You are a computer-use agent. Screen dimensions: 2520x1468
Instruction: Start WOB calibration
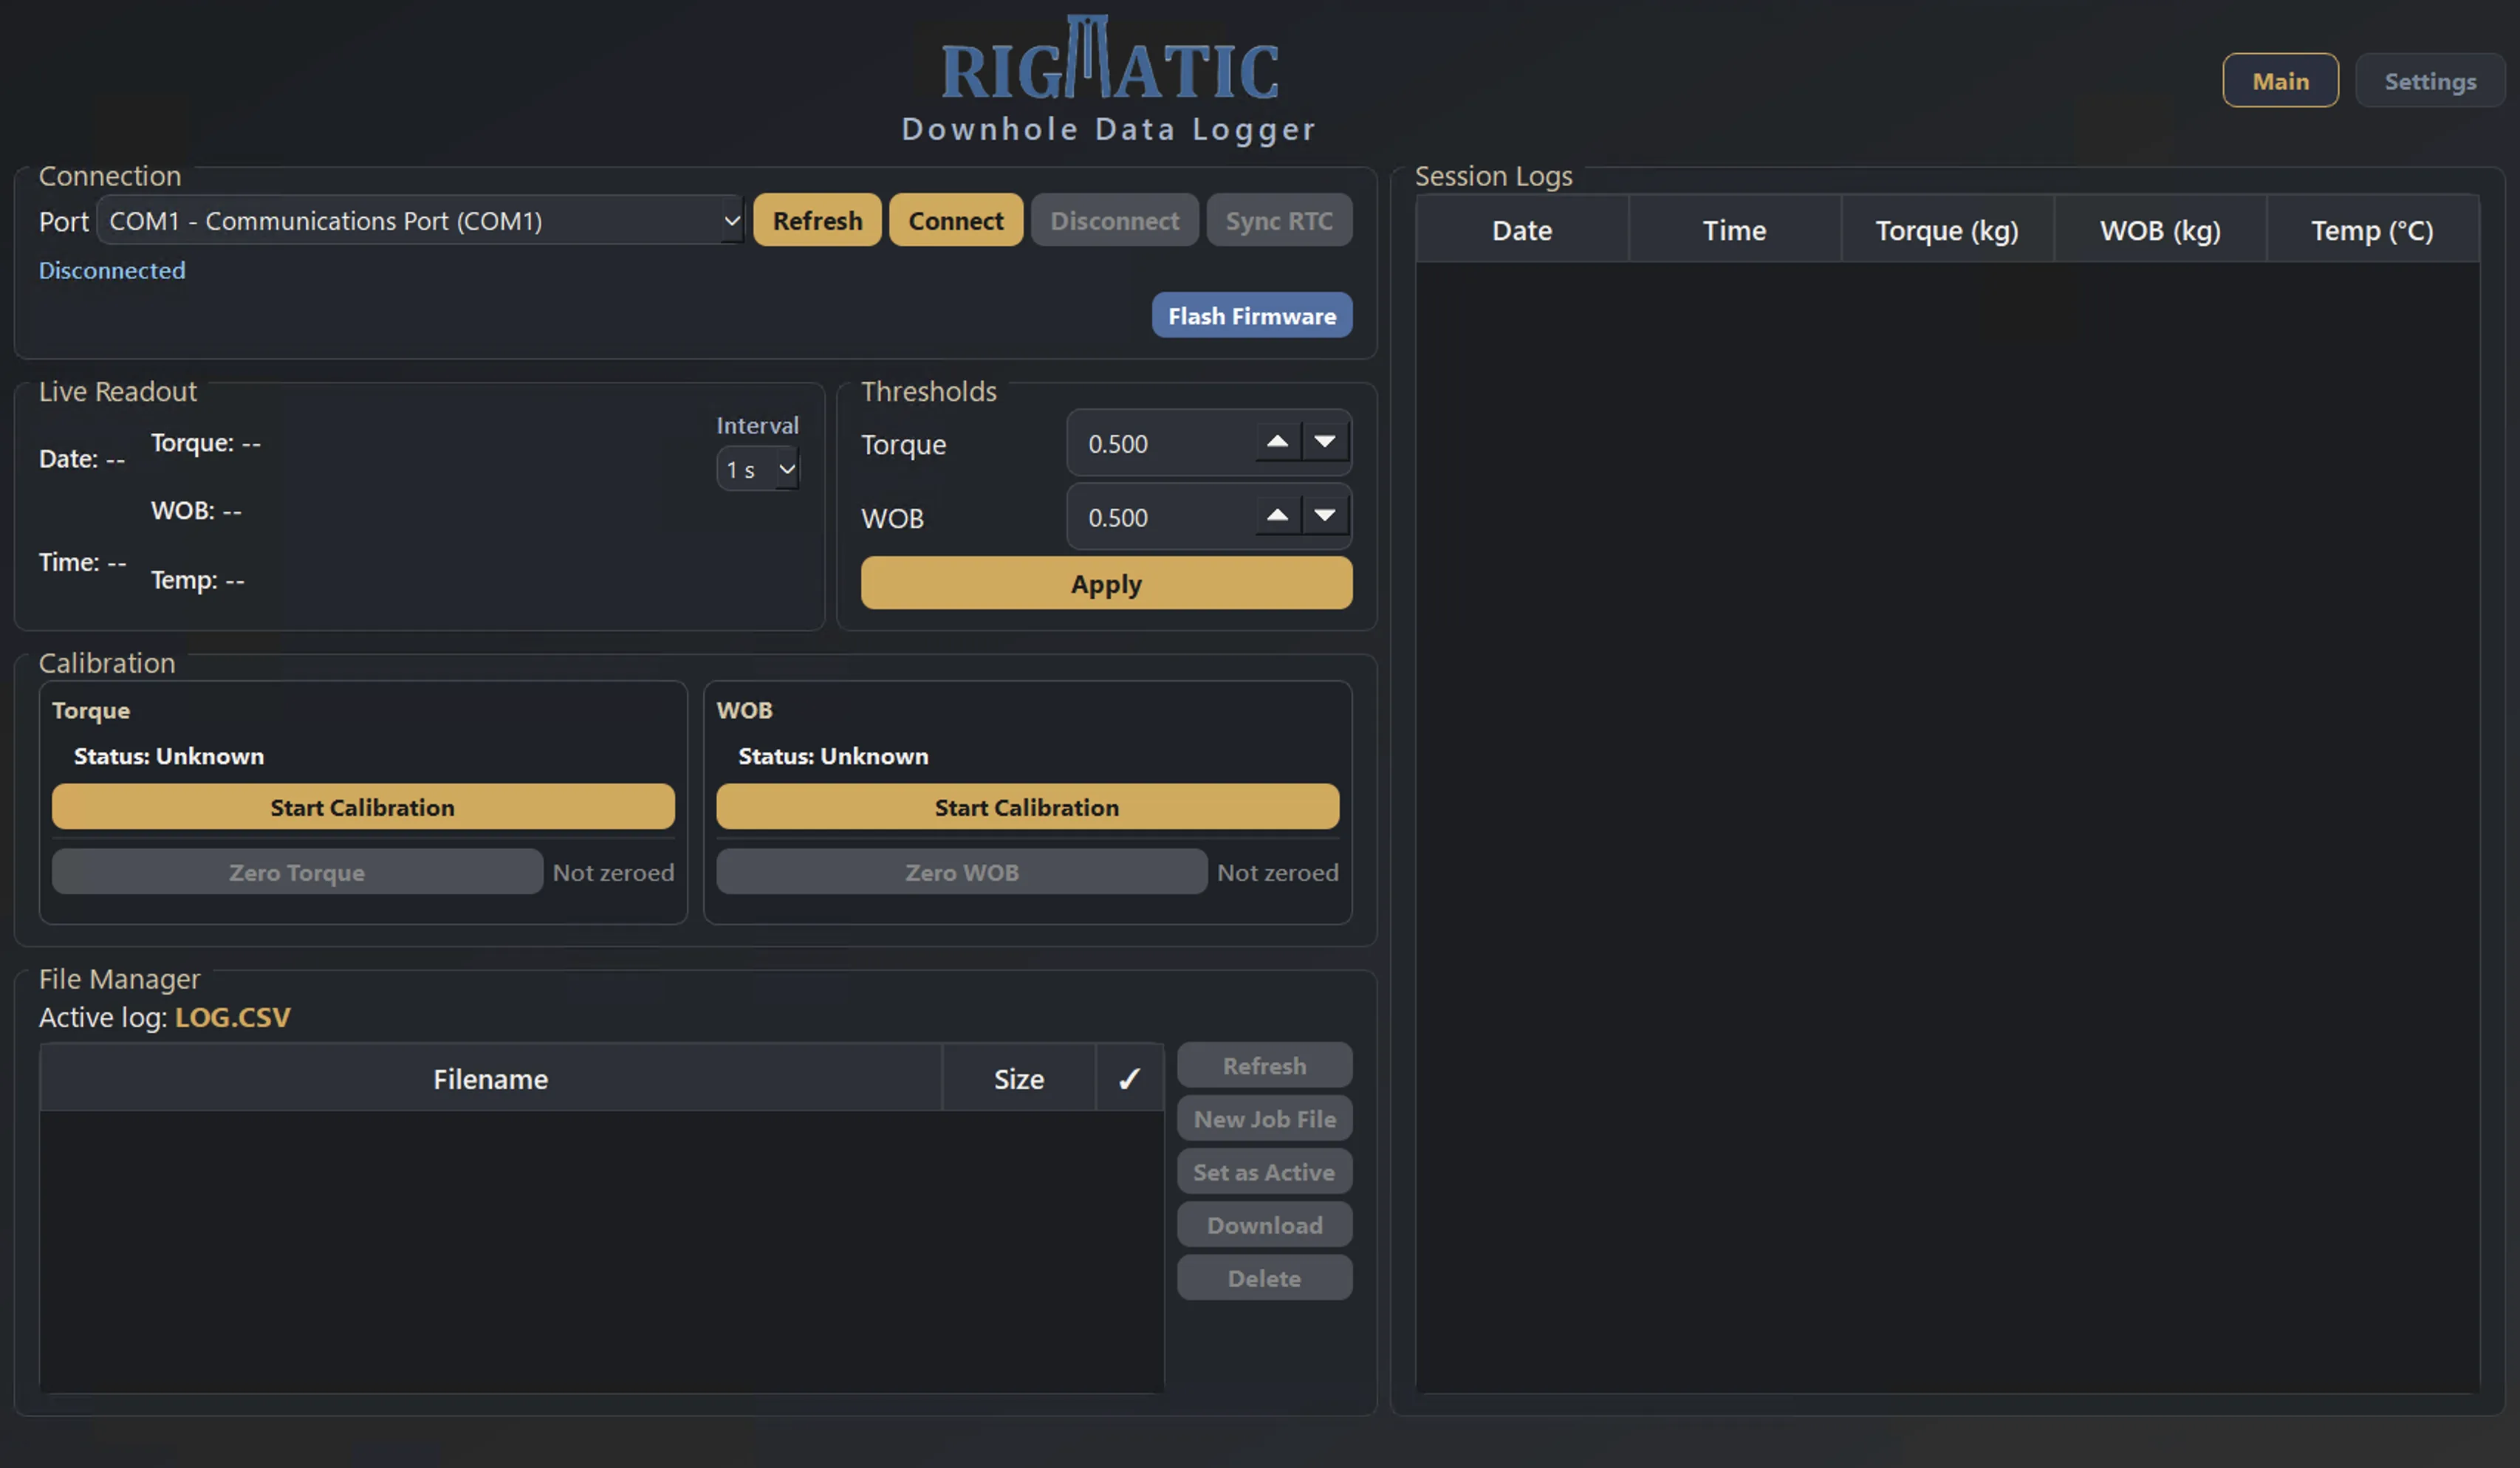[x=1027, y=807]
